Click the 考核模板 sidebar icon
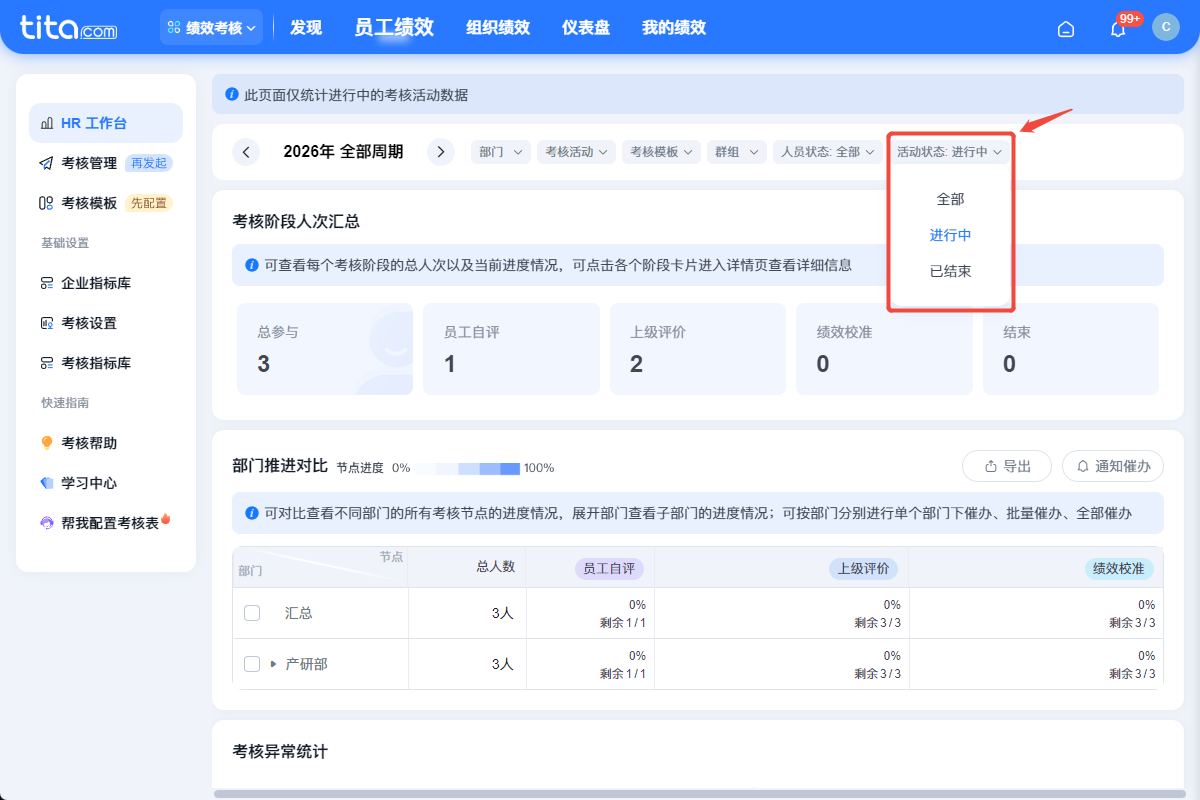Viewport: 1200px width, 800px height. 46,203
